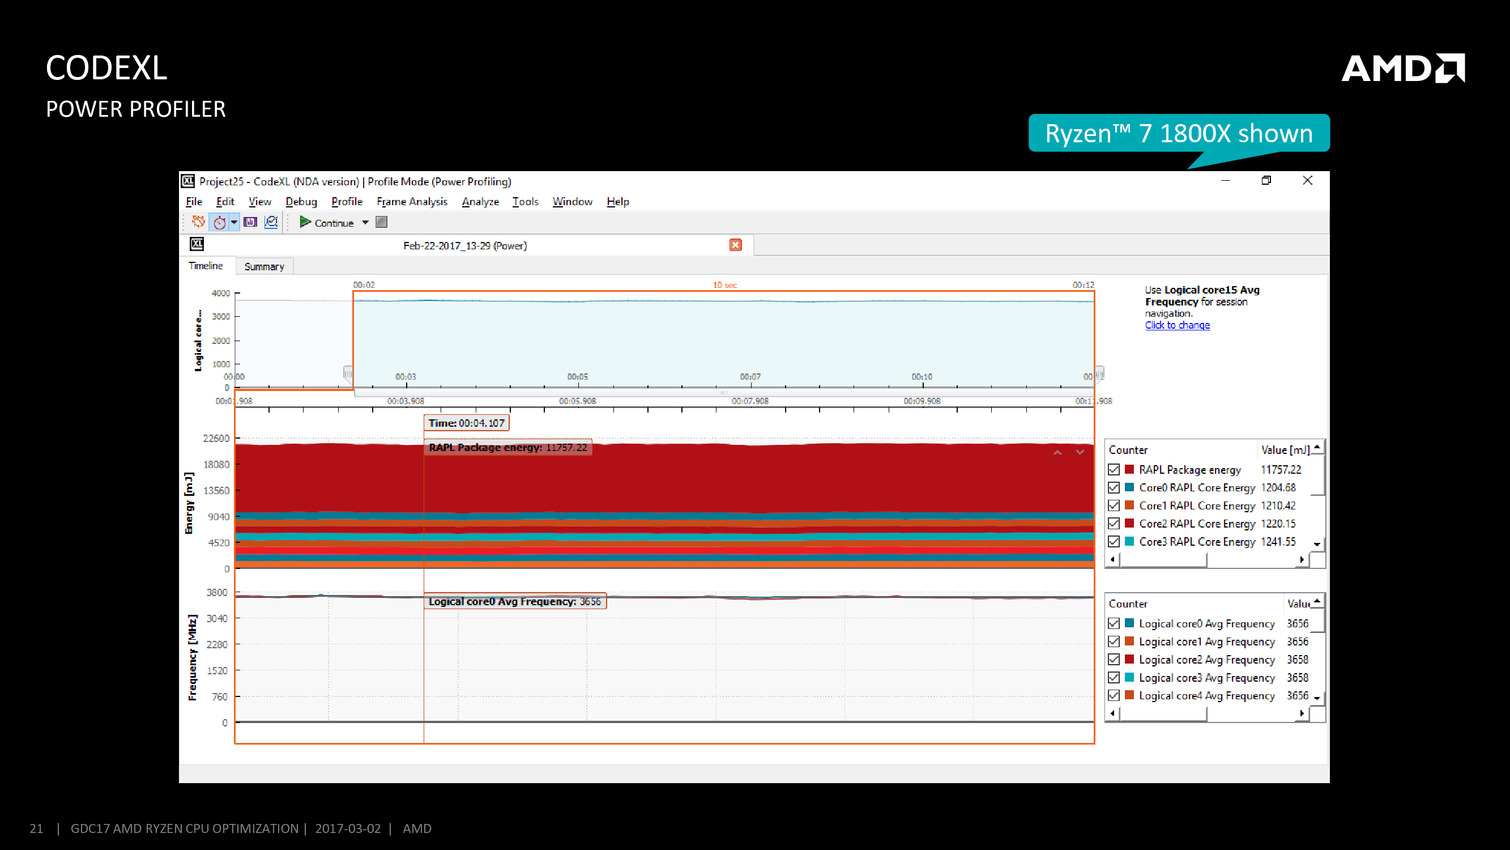Toggle Core2 RAPL Core Energy checkbox

1114,524
